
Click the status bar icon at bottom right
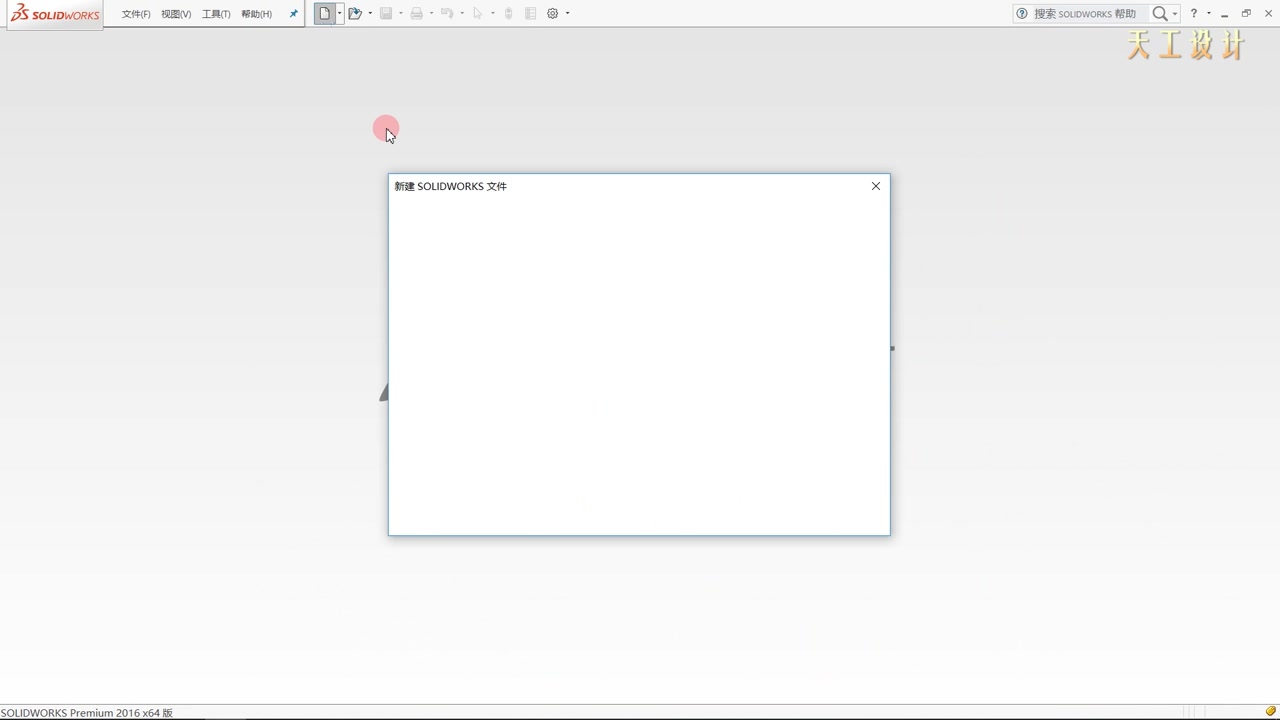1270,712
